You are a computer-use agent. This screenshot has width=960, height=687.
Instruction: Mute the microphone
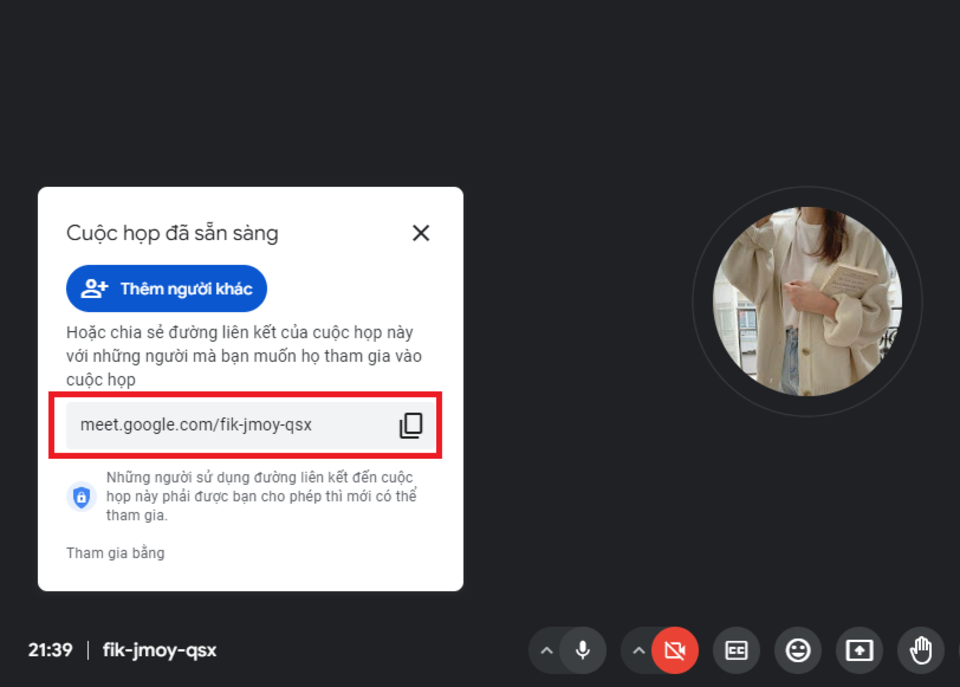tap(583, 651)
